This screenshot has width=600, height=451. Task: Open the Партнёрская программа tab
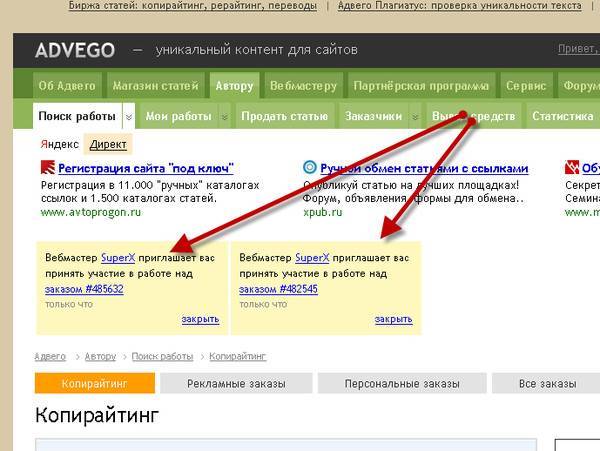point(421,86)
